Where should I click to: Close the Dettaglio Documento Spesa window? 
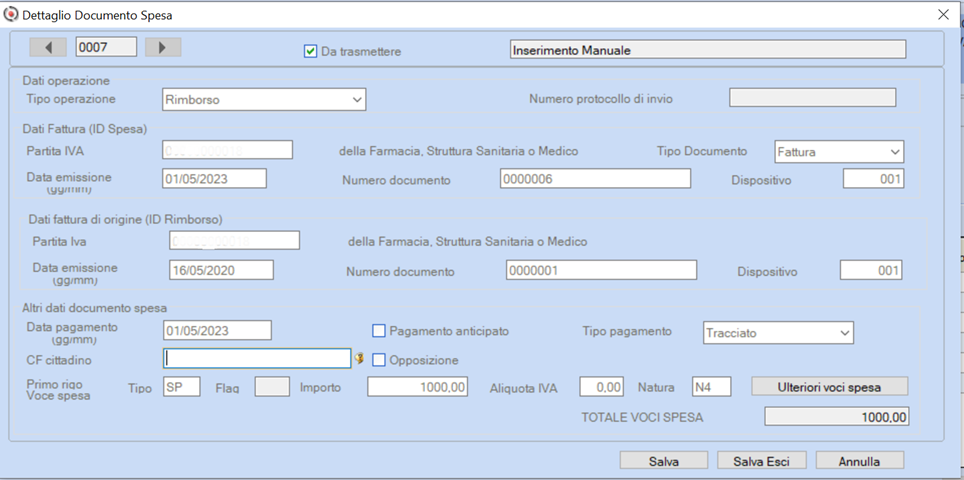coord(943,15)
